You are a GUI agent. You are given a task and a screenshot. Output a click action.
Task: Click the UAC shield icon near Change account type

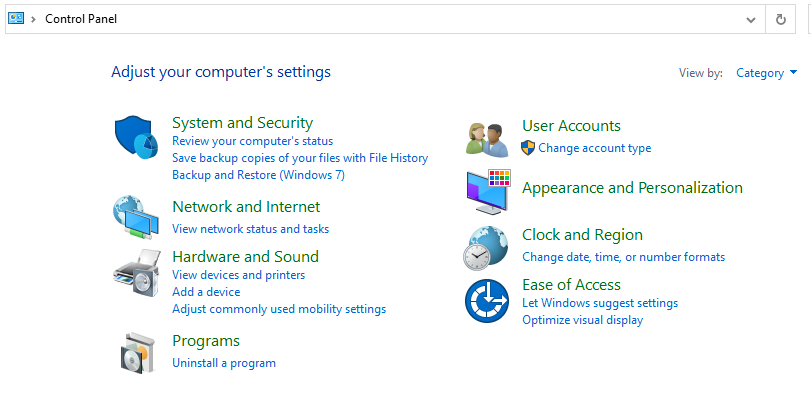528,148
